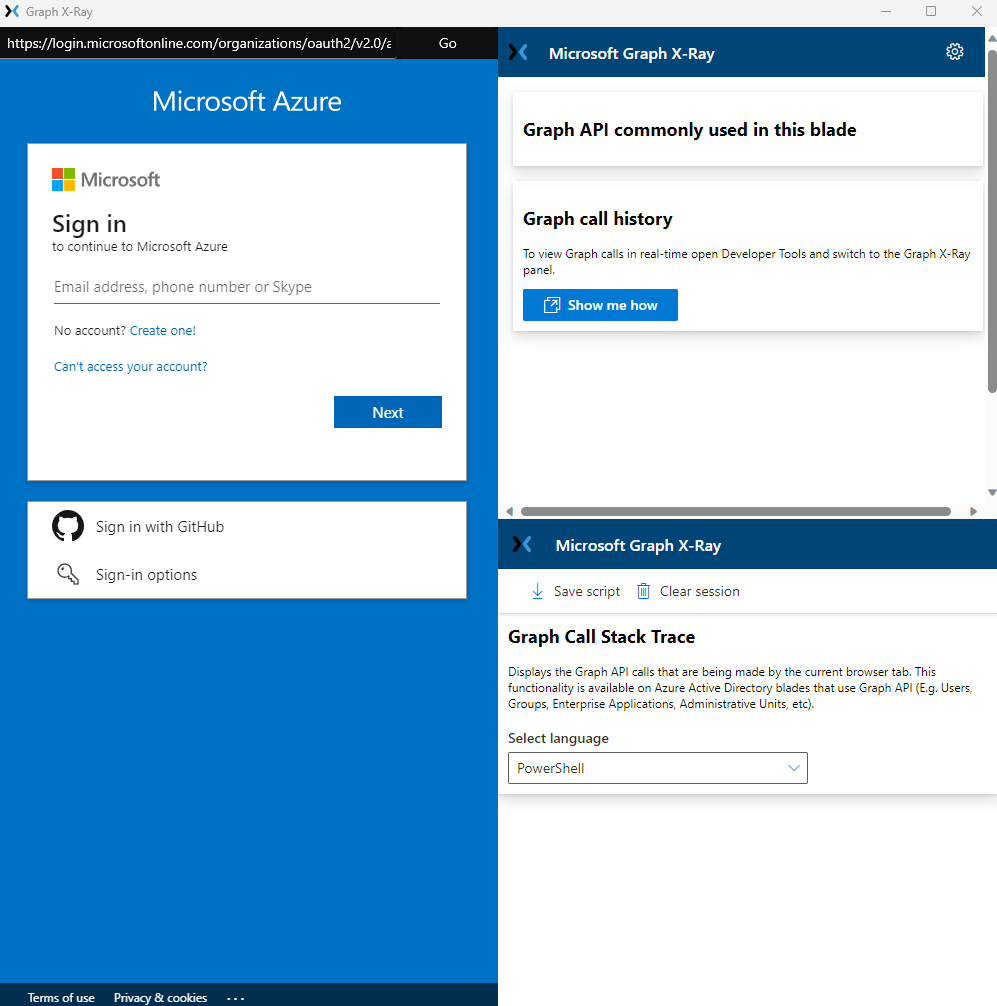
Task: Click the Next button on sign in
Action: pyautogui.click(x=388, y=412)
